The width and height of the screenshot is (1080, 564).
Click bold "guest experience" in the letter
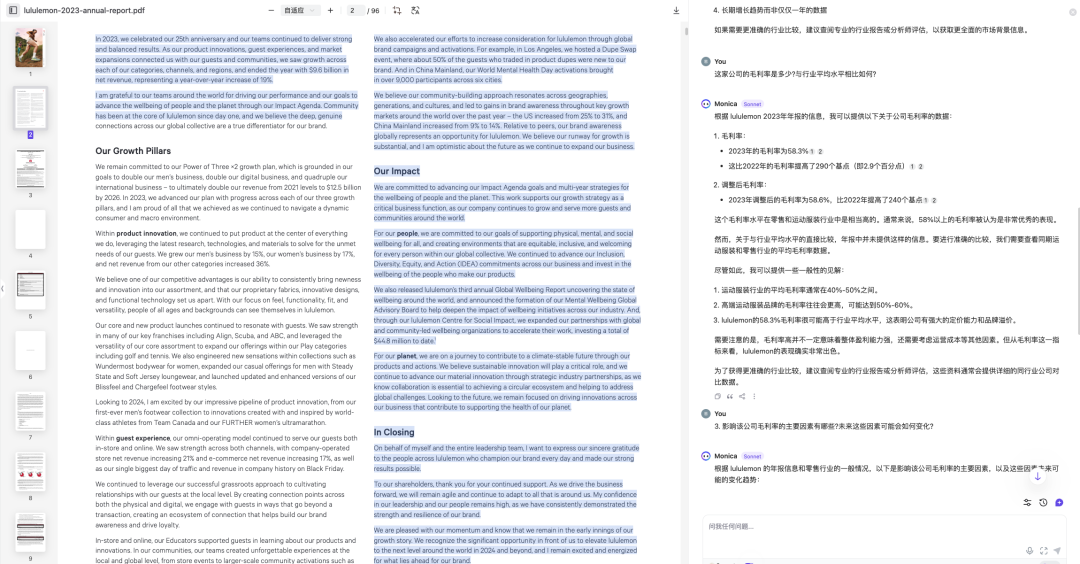click(143, 438)
